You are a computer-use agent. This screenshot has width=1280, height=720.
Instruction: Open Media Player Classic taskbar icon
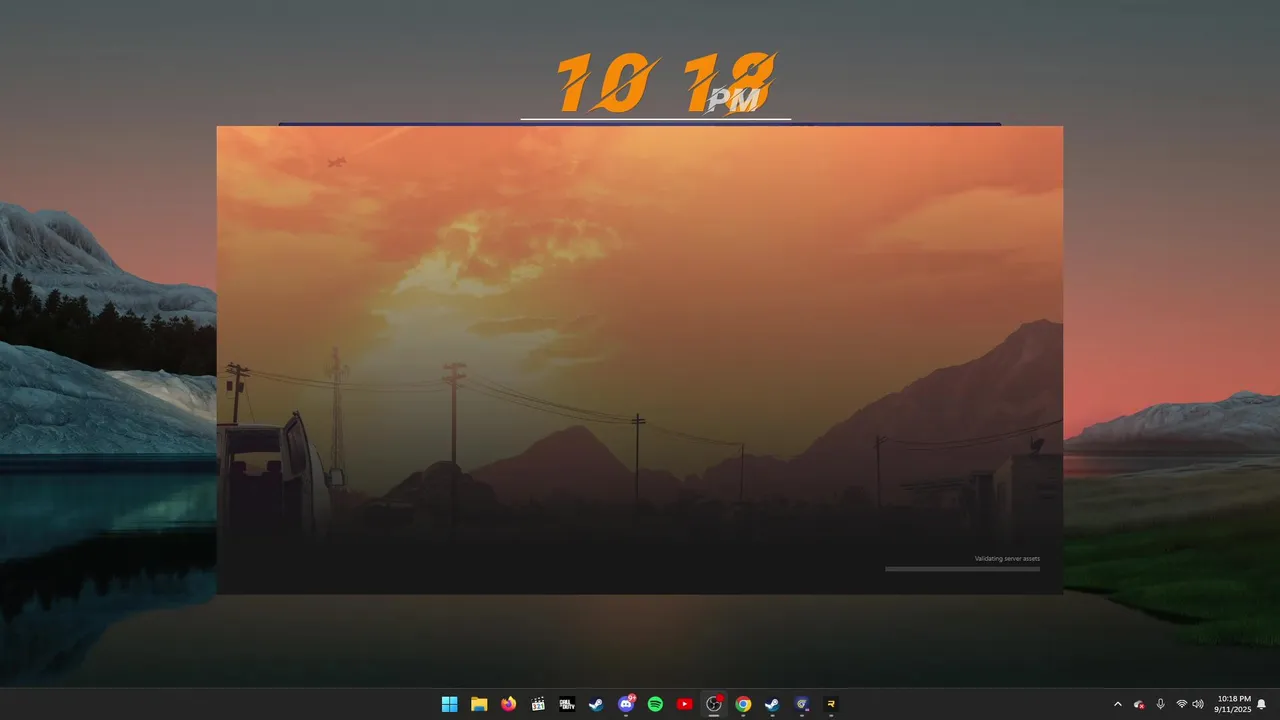point(538,704)
